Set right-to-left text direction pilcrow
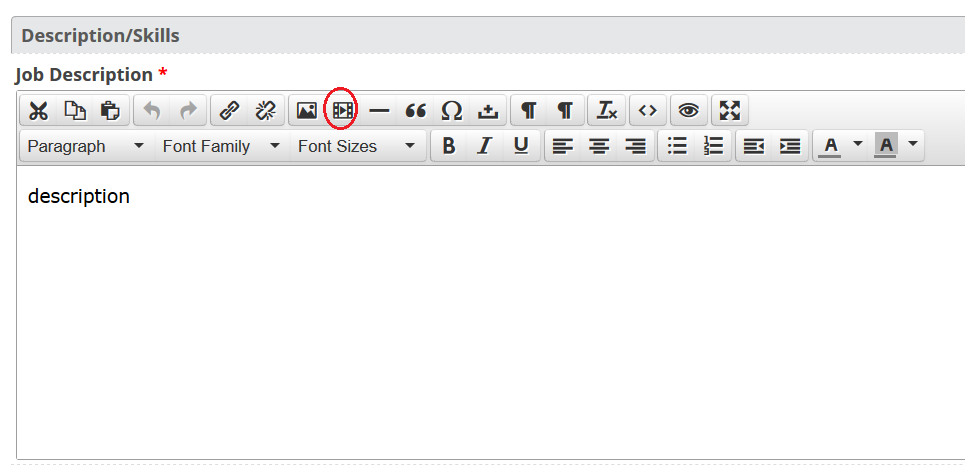The width and height of the screenshot is (965, 471). 565,111
